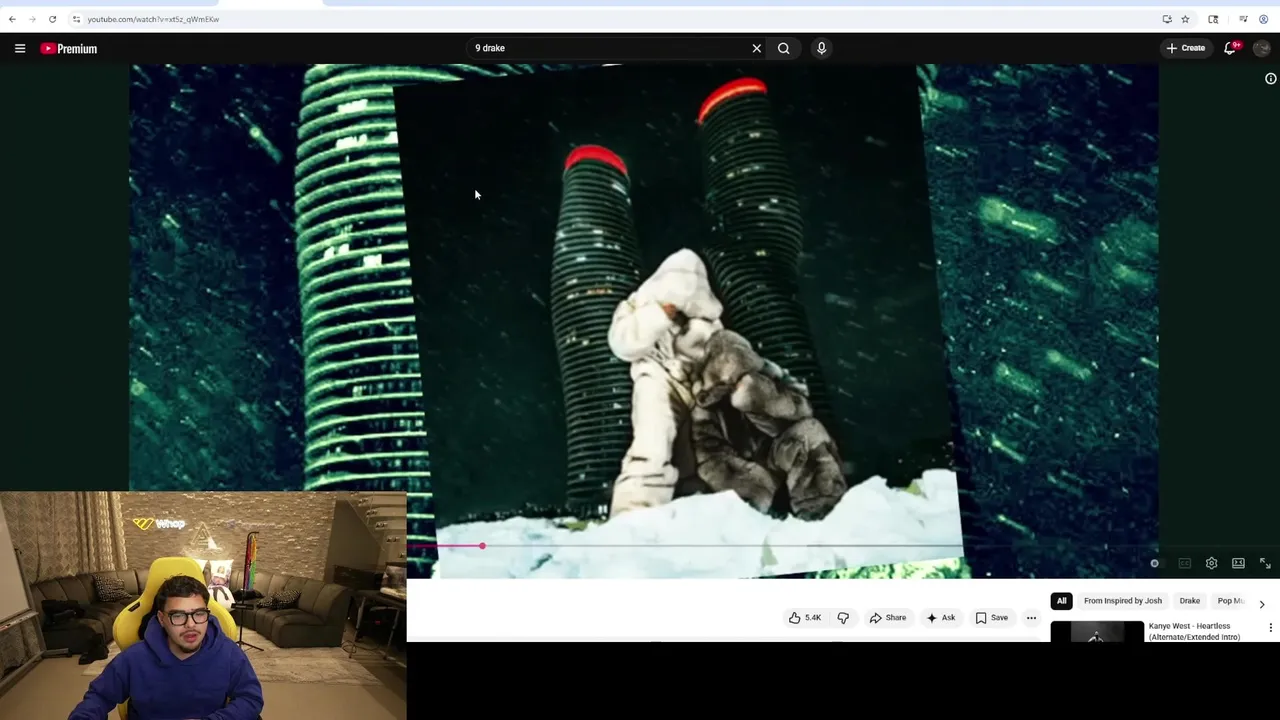Select the All filter chip

pos(1062,601)
